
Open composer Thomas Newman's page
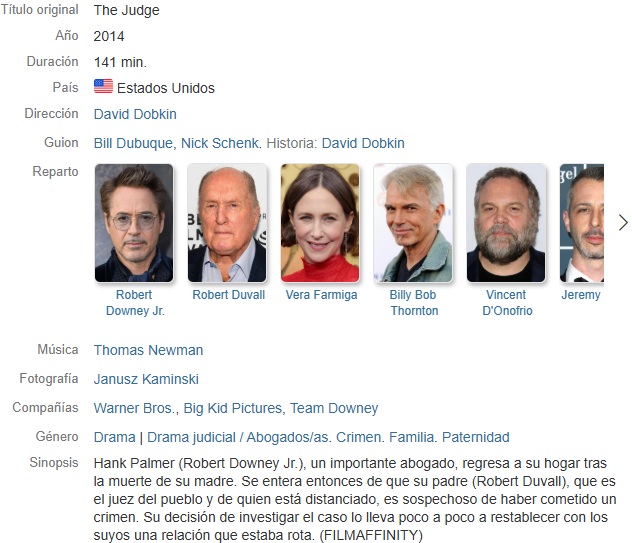click(148, 350)
